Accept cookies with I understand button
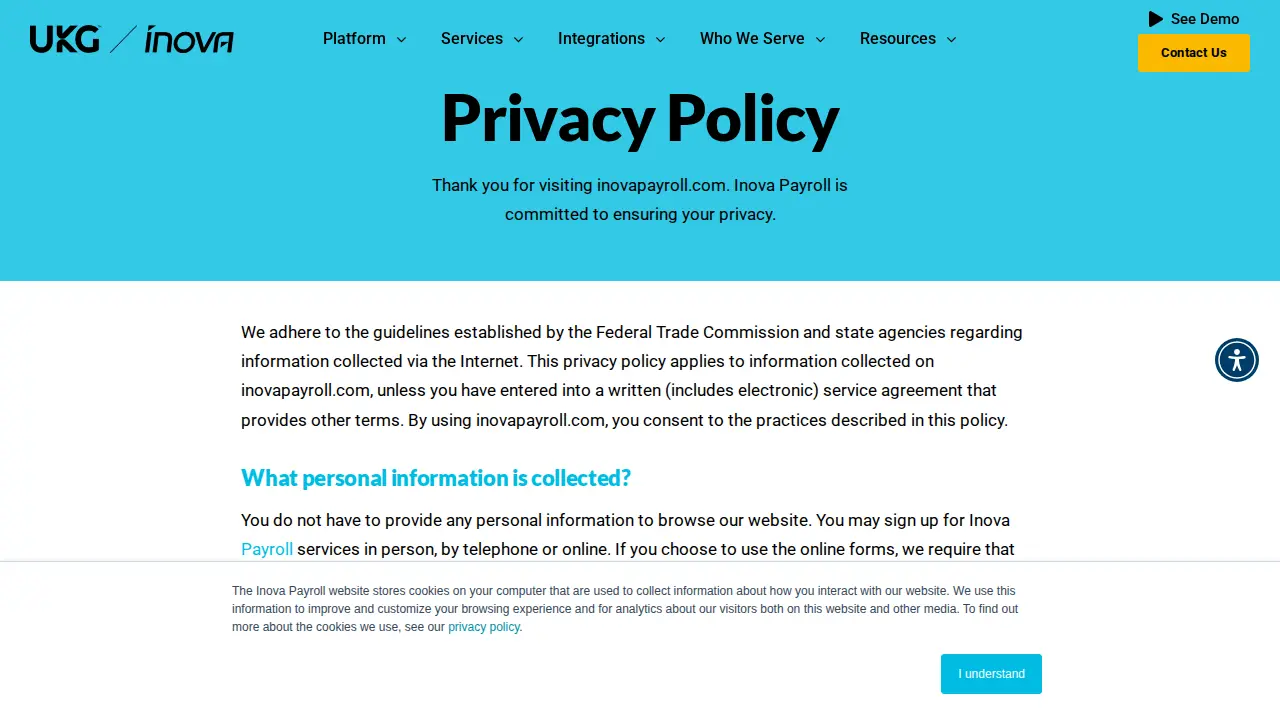The width and height of the screenshot is (1280, 720). point(991,674)
